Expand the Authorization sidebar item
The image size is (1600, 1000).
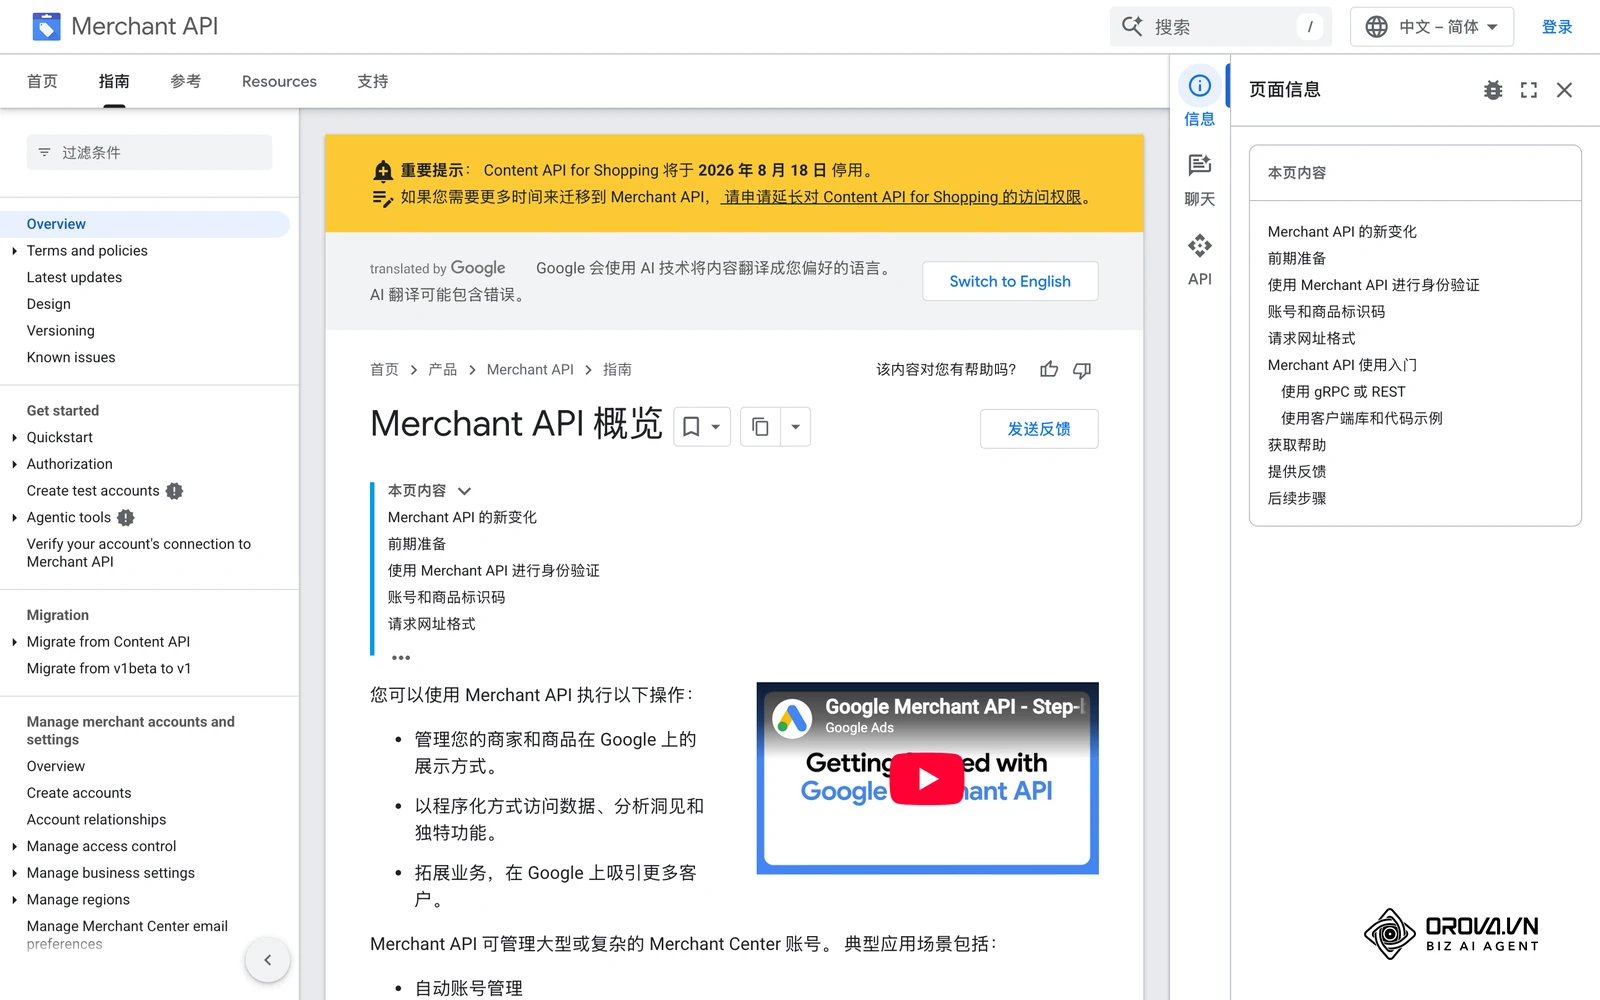14,464
